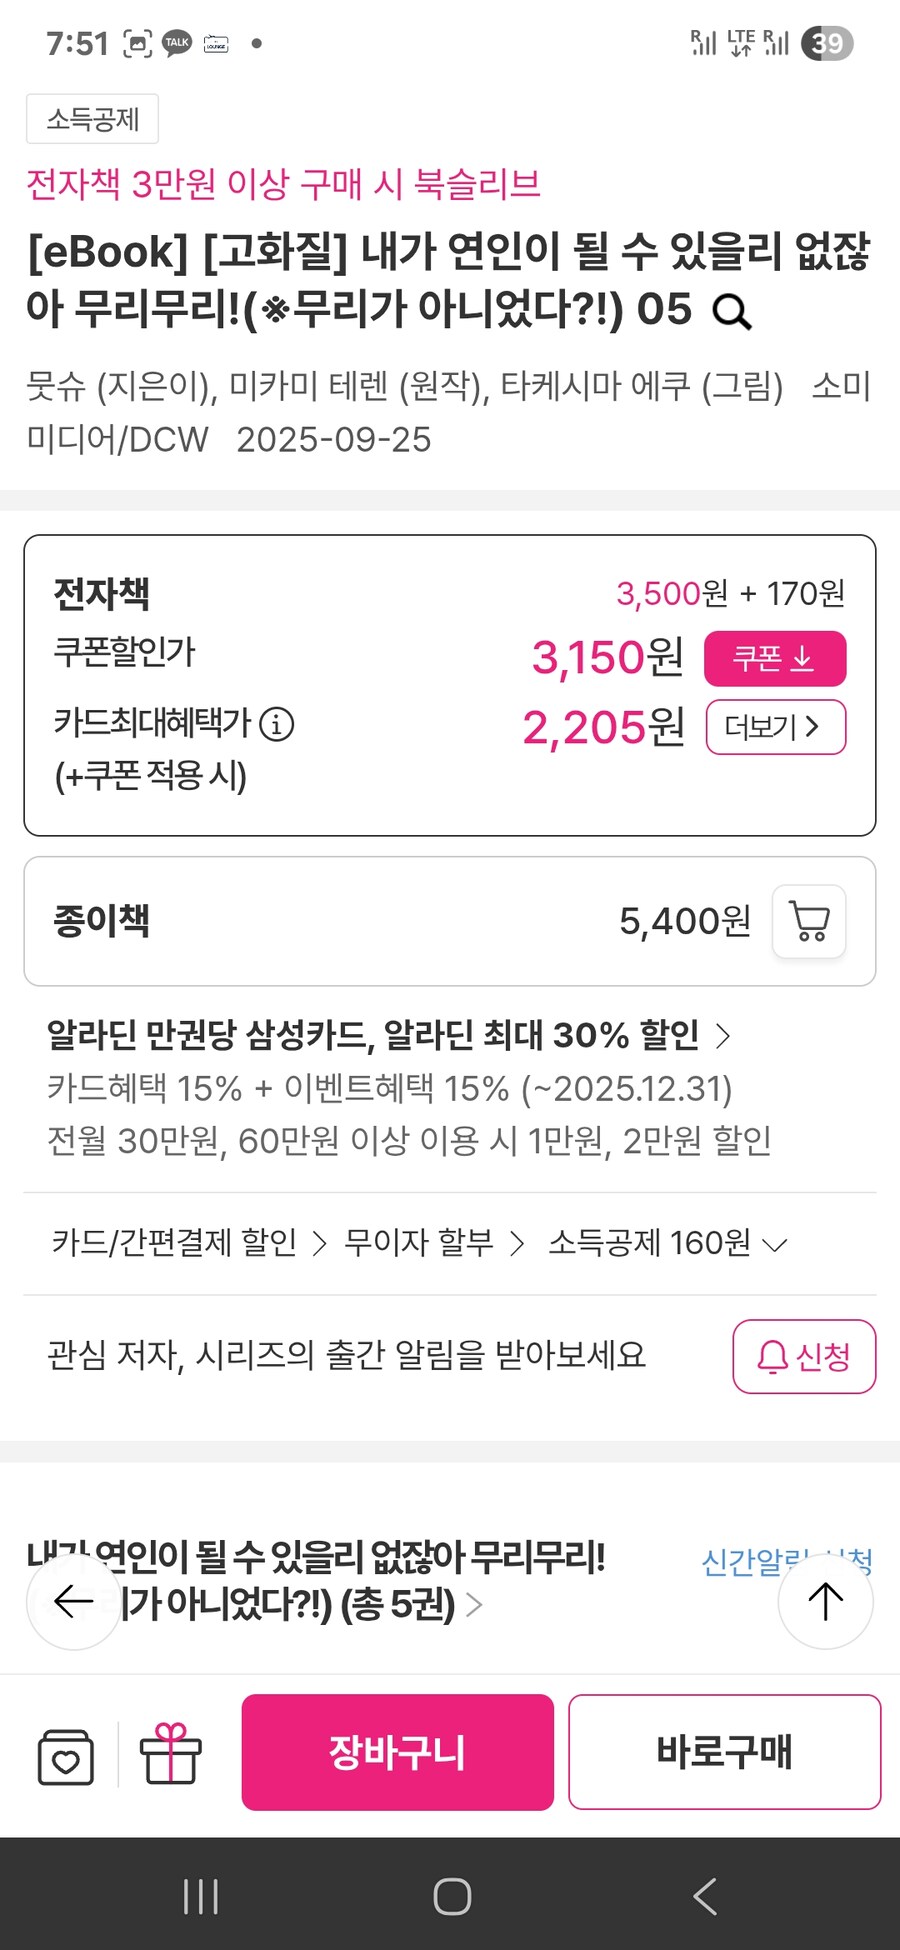The height and width of the screenshot is (1950, 900).
Task: Open the series link showing 총 5권
Action: (x=330, y=1582)
